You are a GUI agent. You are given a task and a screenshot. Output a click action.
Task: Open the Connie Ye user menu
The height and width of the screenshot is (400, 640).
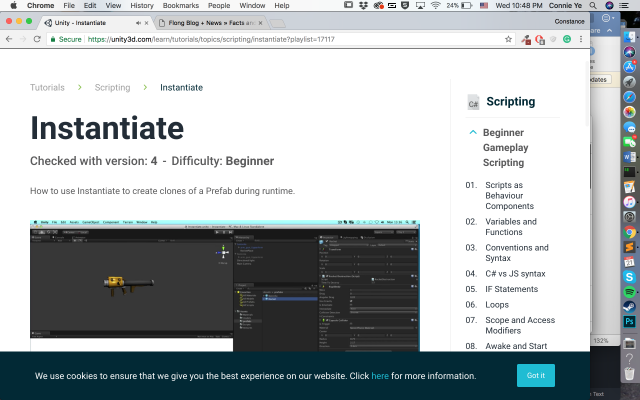coord(565,6)
